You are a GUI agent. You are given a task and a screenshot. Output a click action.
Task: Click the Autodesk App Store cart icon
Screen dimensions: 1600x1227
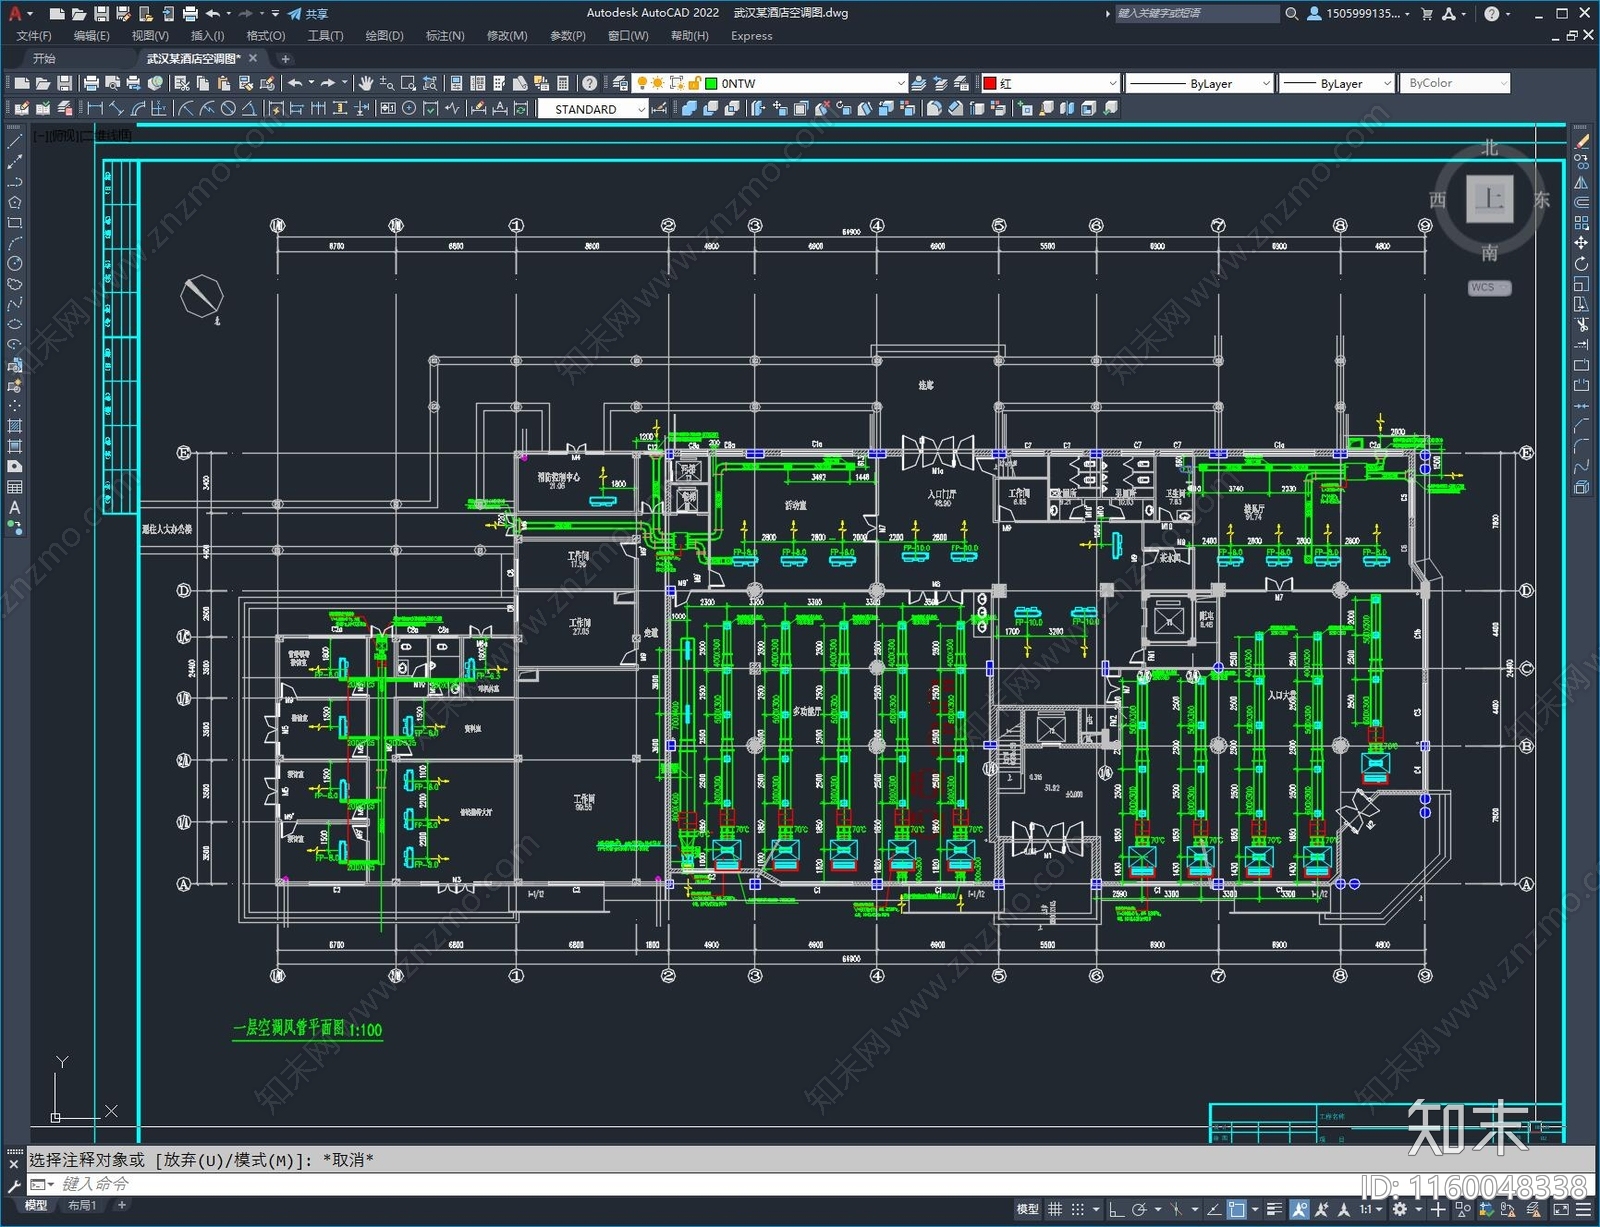click(x=1427, y=13)
